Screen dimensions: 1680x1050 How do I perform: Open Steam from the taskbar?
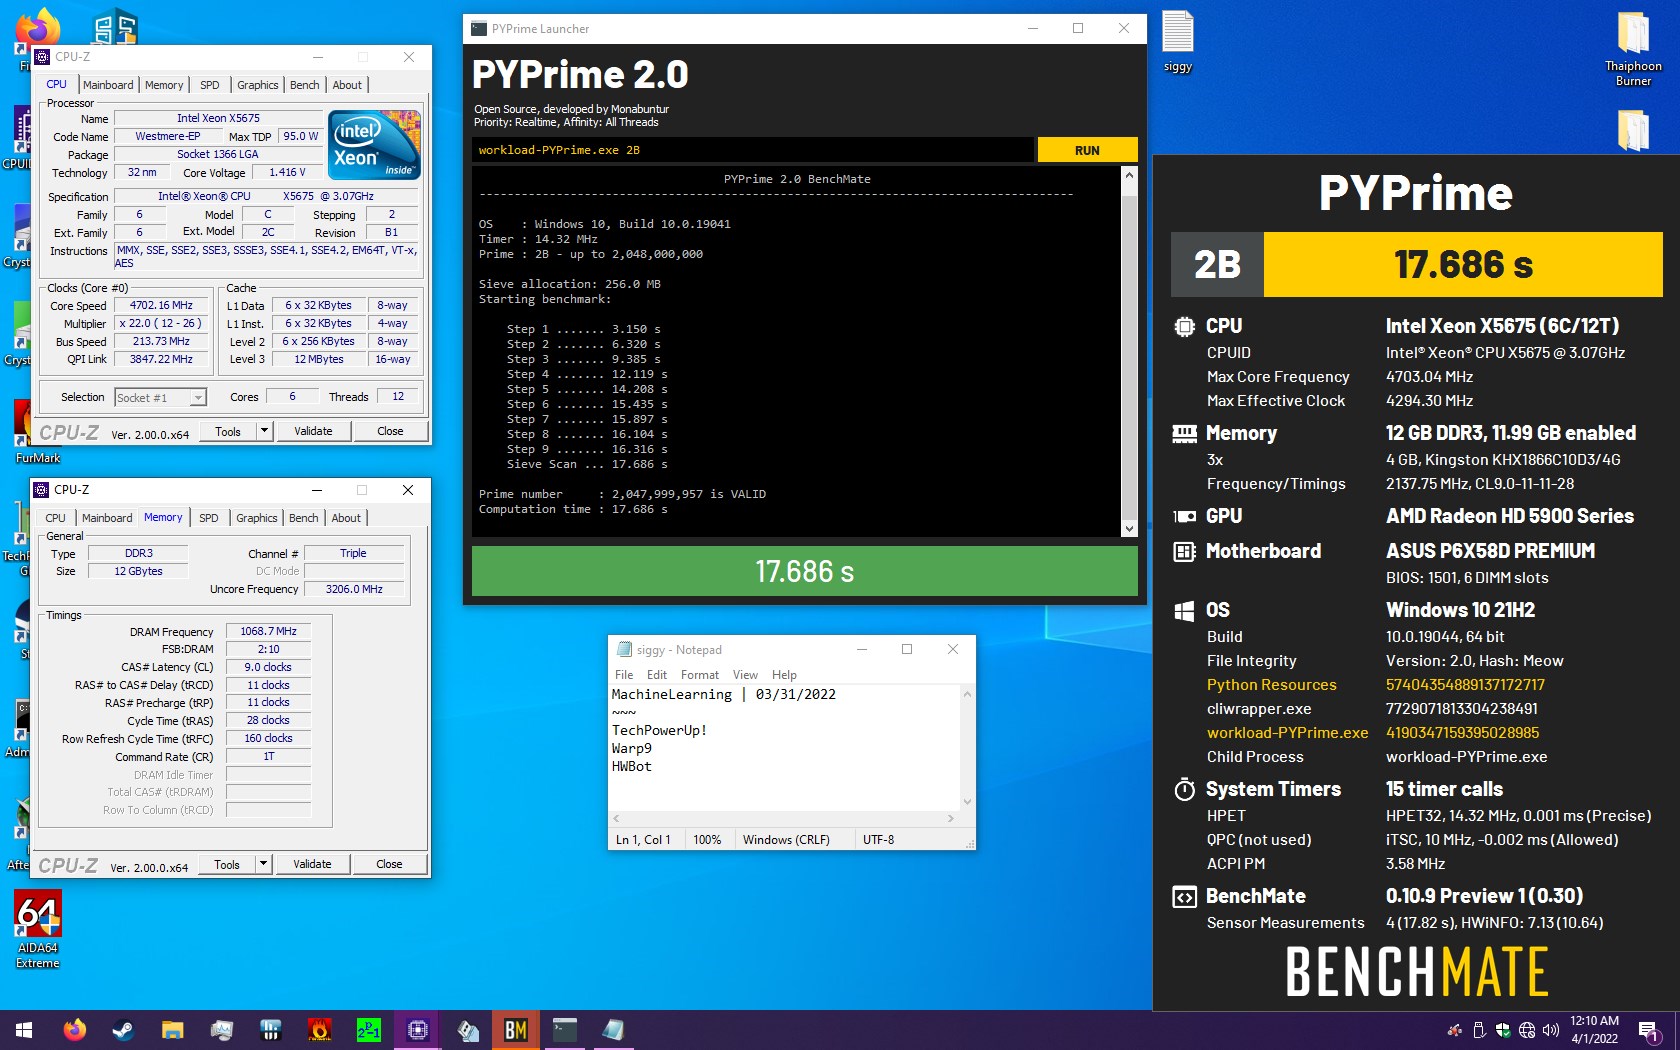tap(123, 1030)
